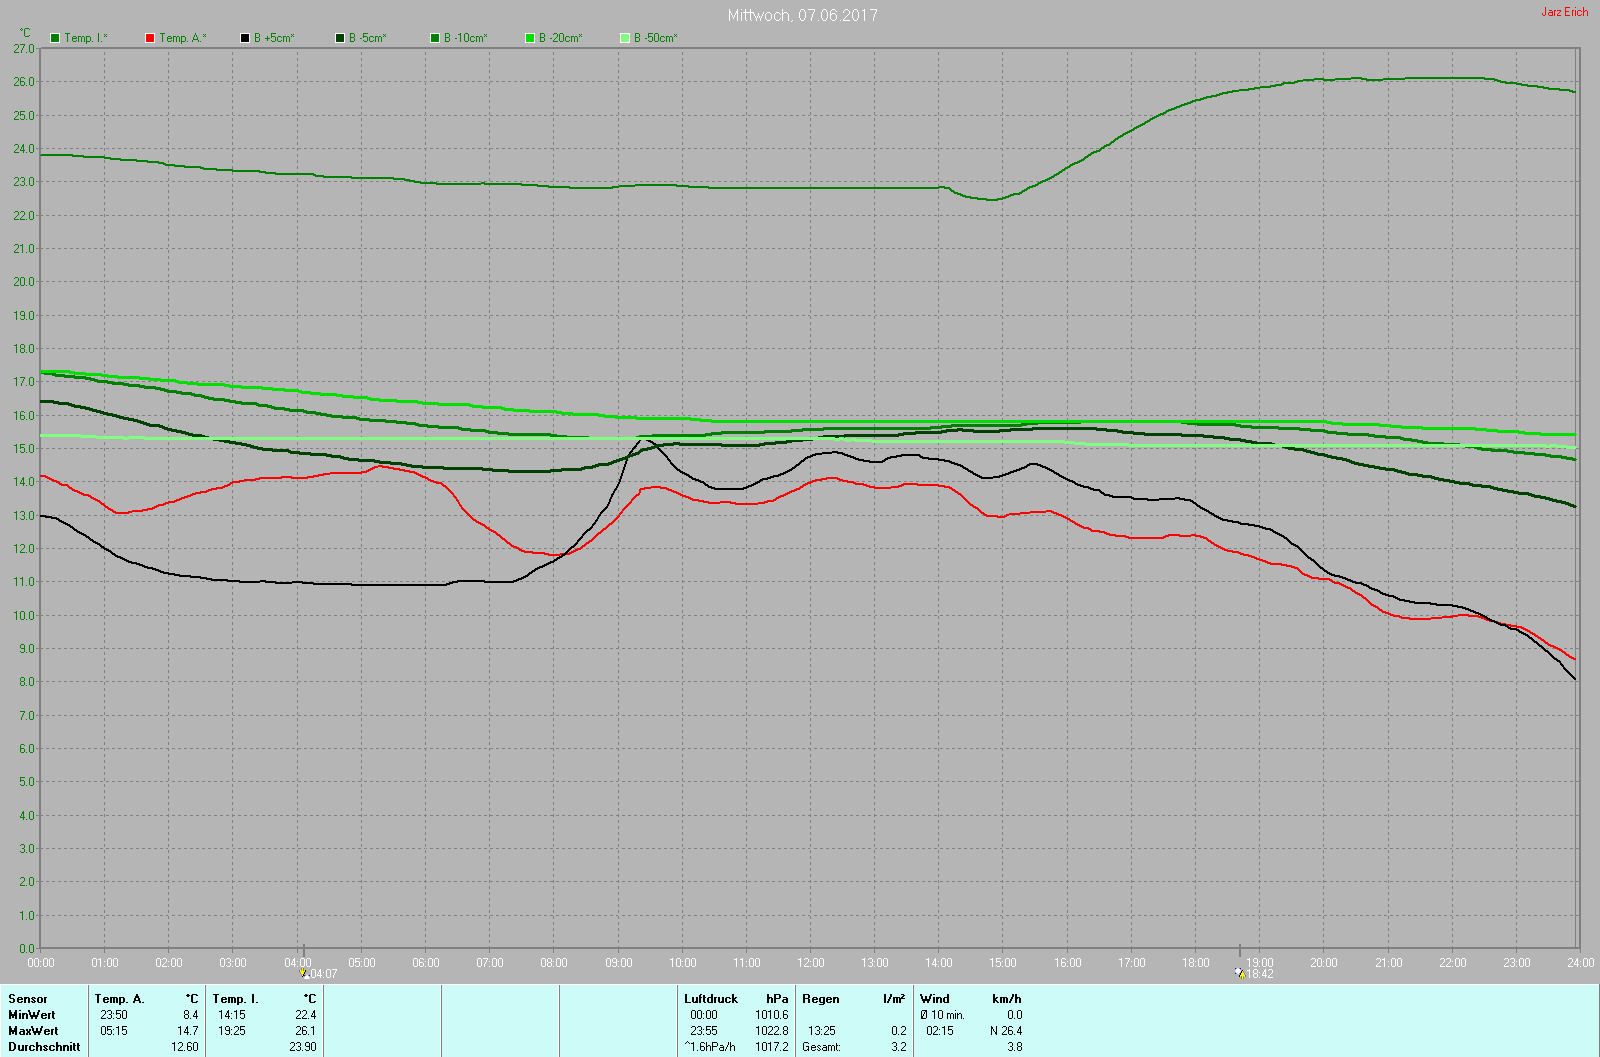
Task: Click the 12:00 time axis label
Action: 811,963
